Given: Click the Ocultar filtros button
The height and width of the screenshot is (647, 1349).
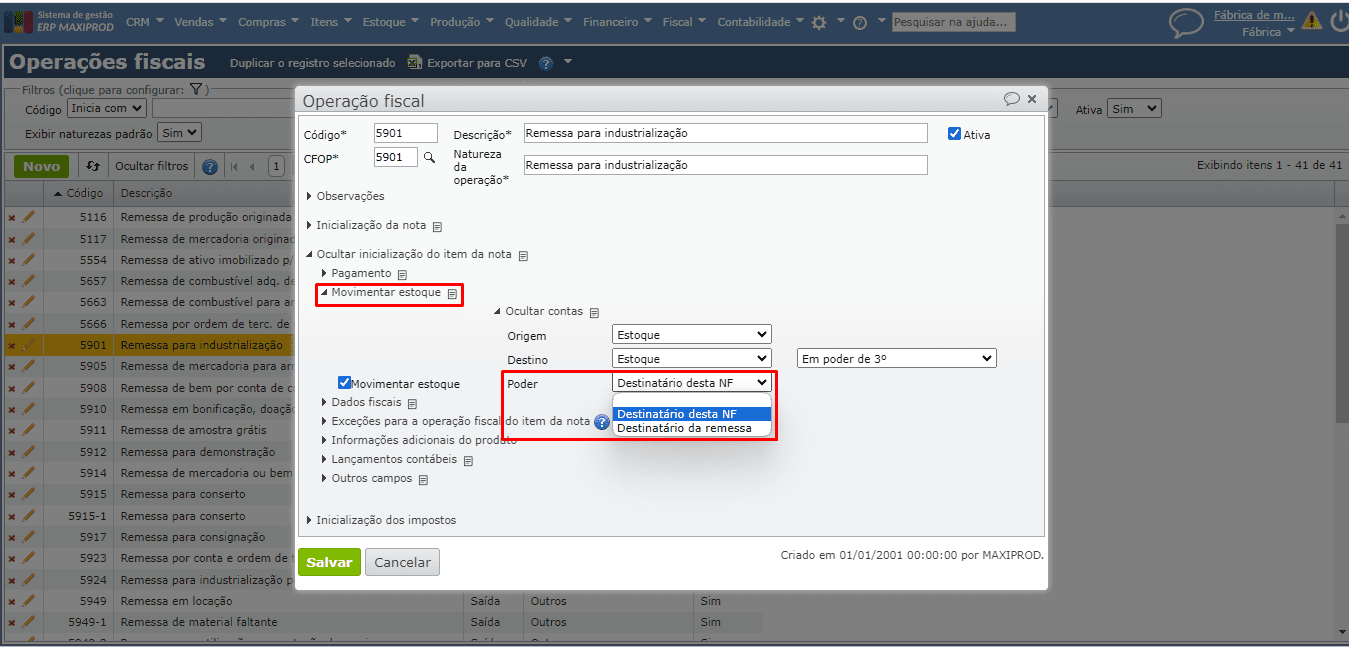Looking at the screenshot, I should tap(151, 167).
